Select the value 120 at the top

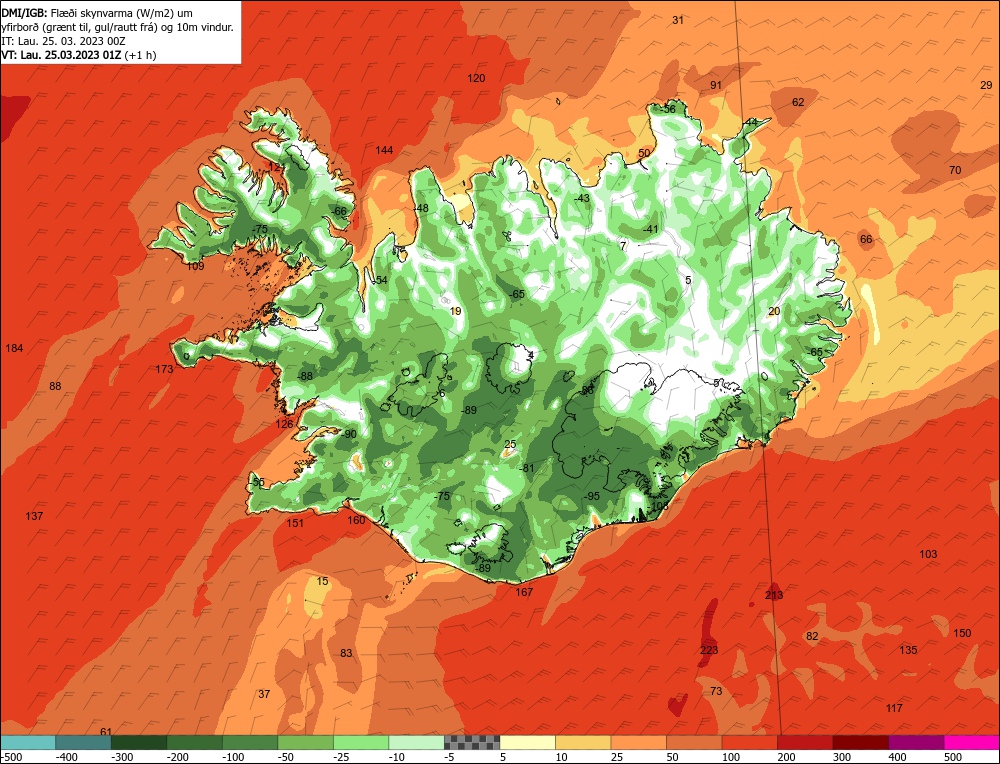click(476, 78)
